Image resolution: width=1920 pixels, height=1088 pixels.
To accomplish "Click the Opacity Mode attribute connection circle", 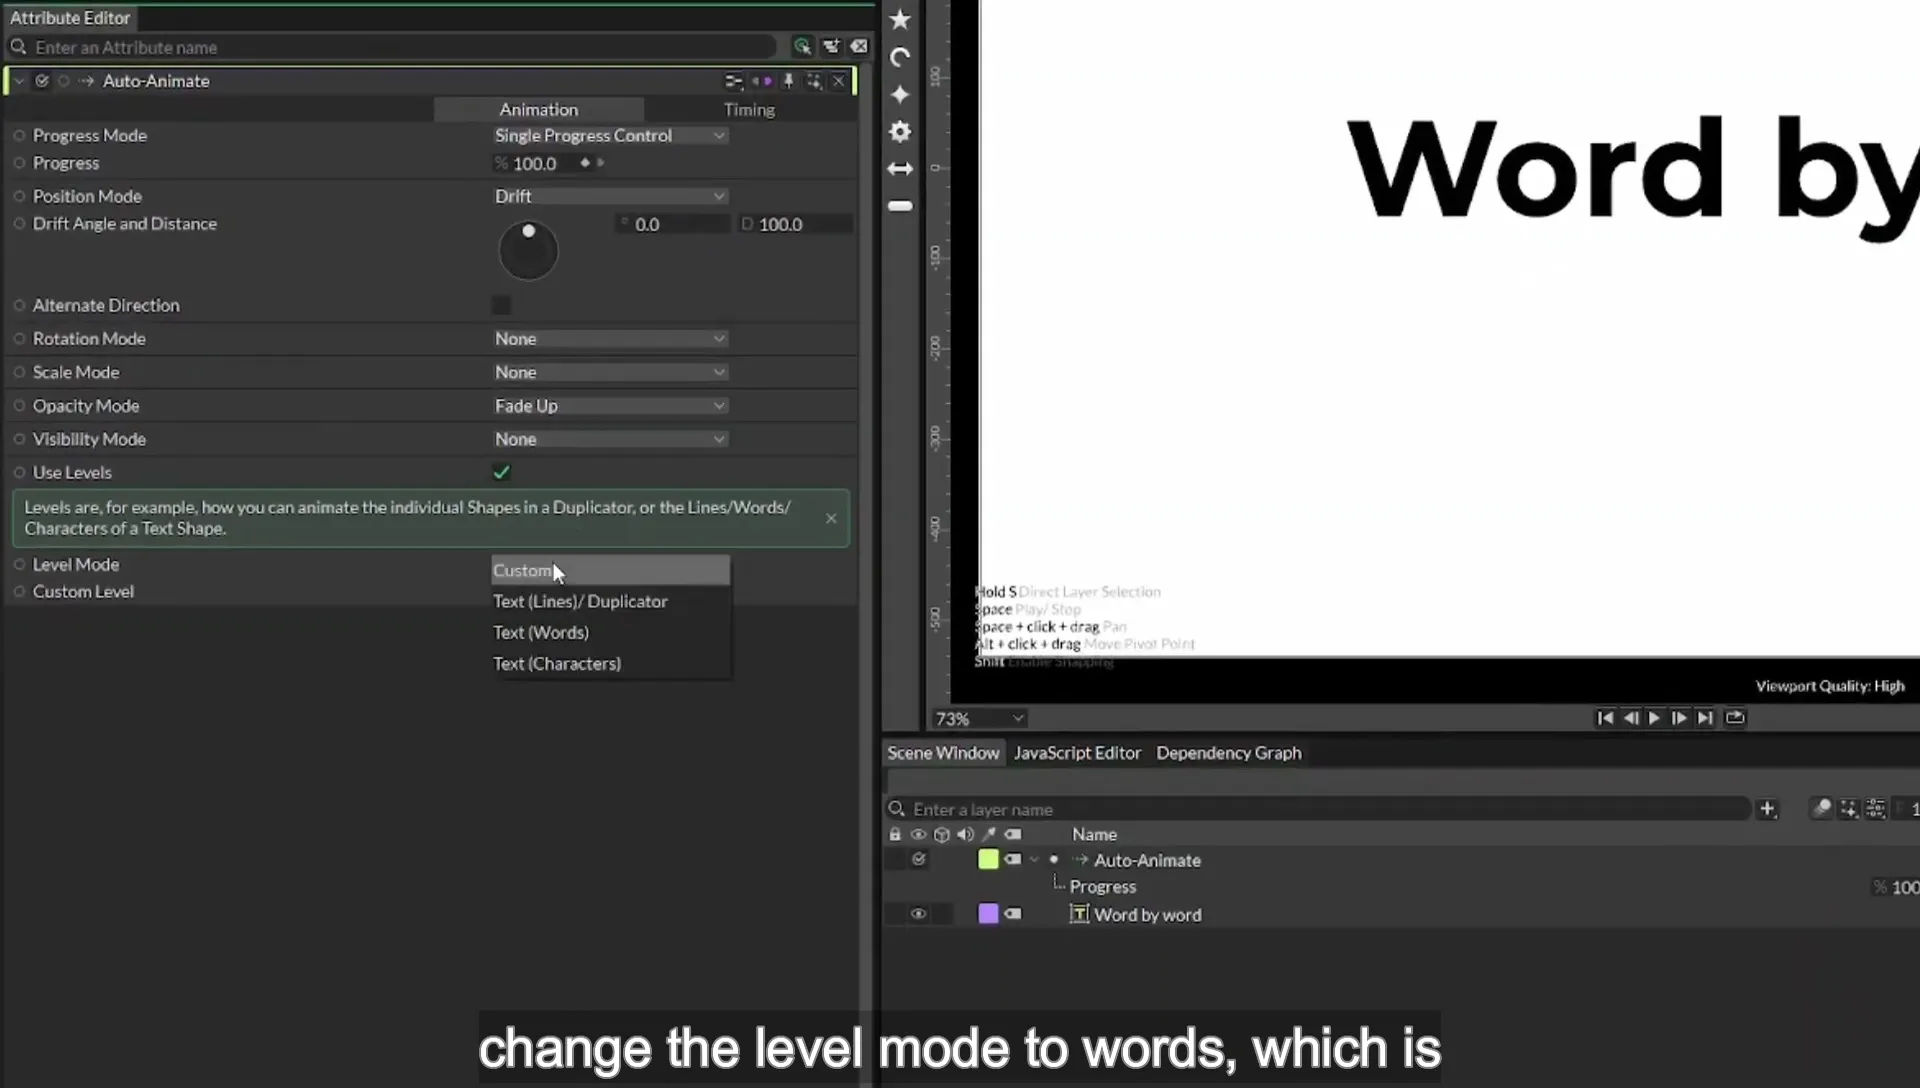I will coord(19,405).
